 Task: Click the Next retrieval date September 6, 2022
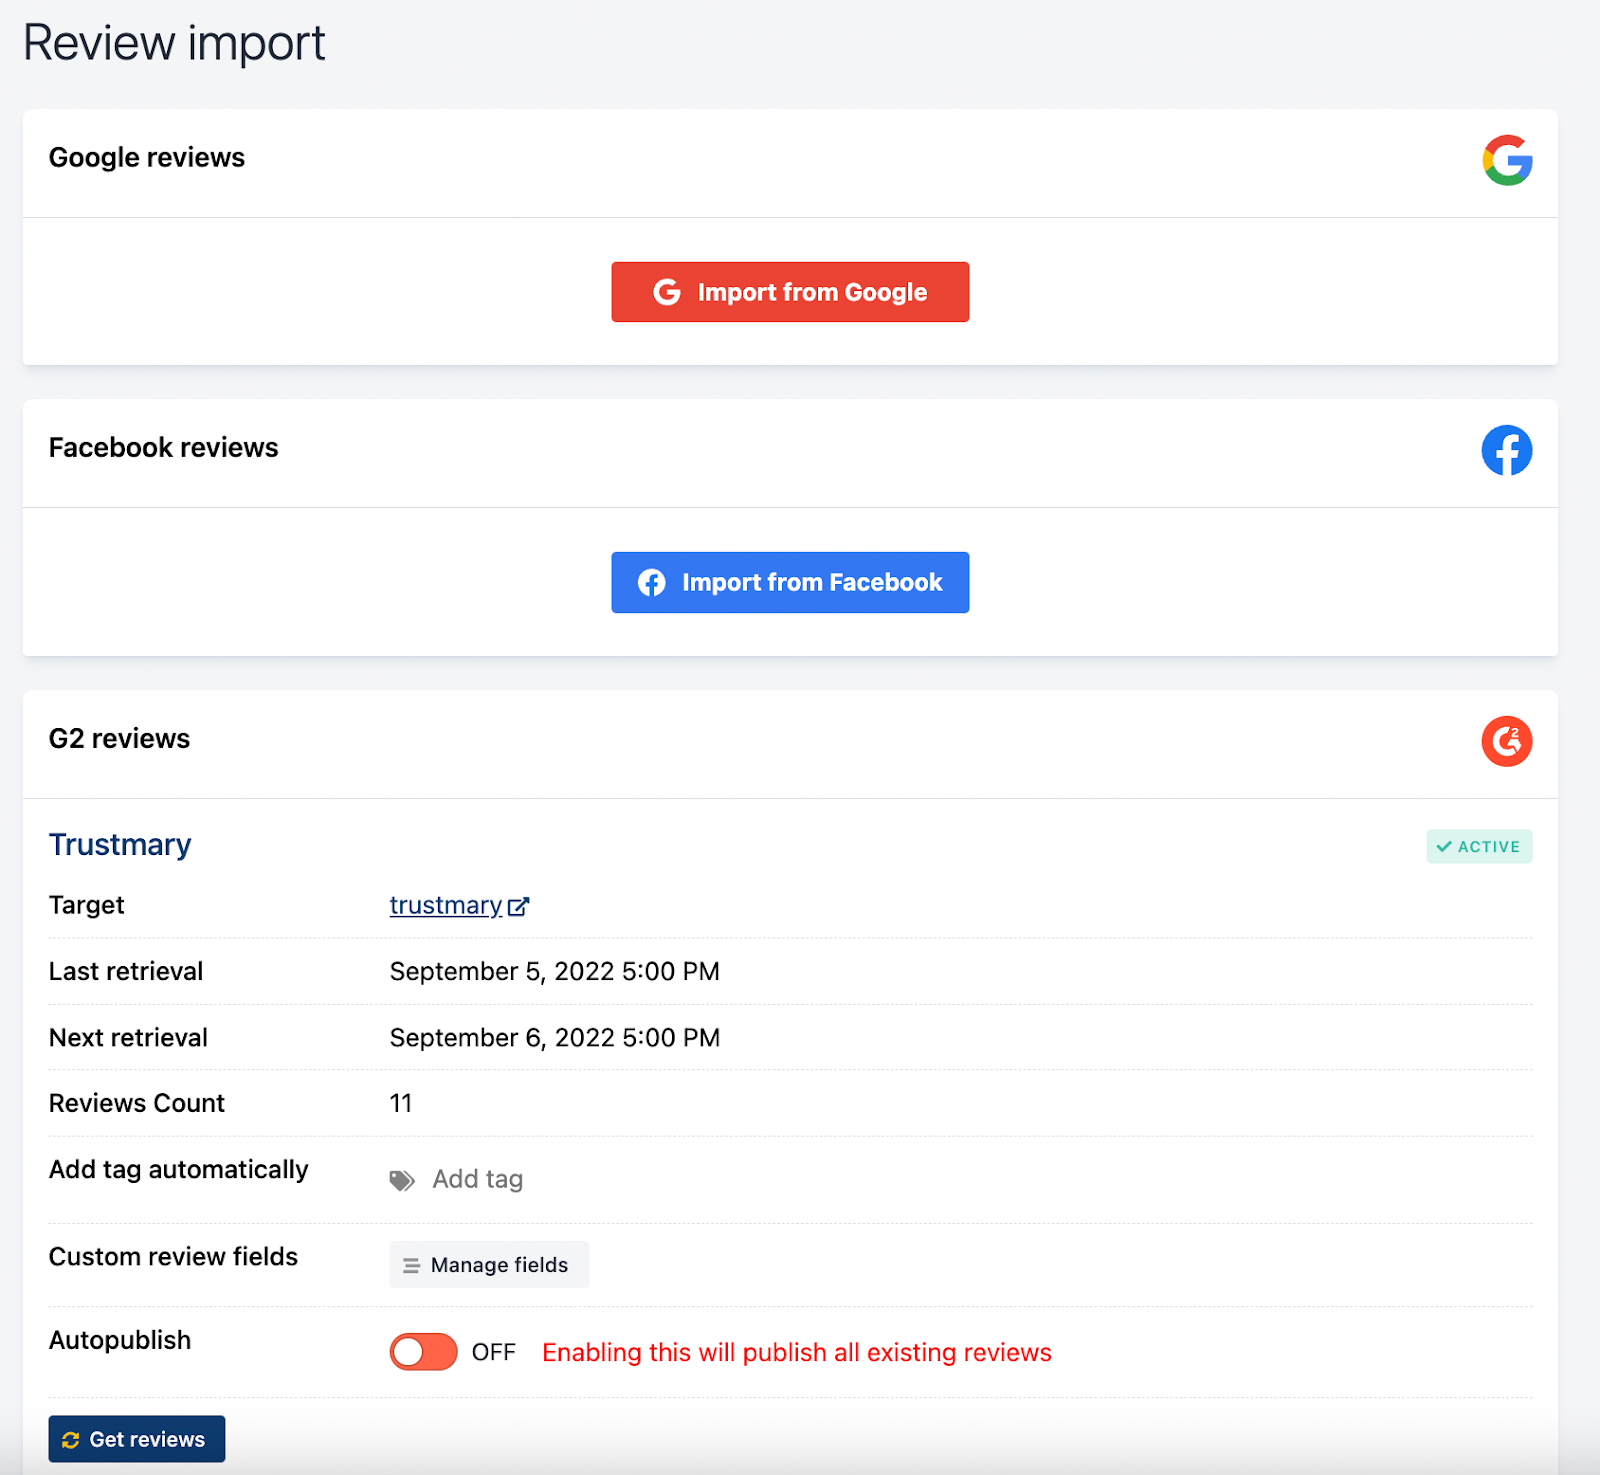[555, 1038]
